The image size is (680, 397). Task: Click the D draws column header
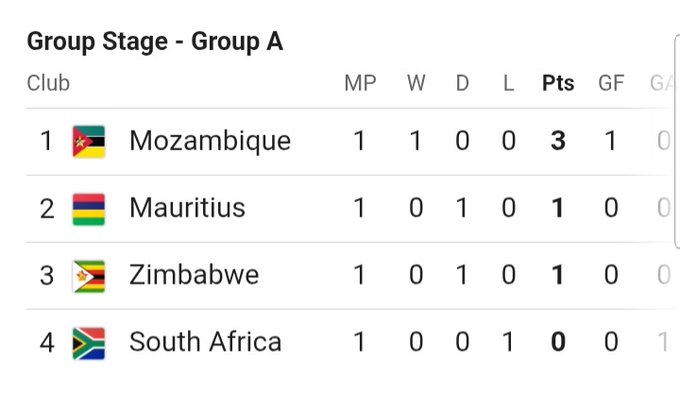[462, 83]
